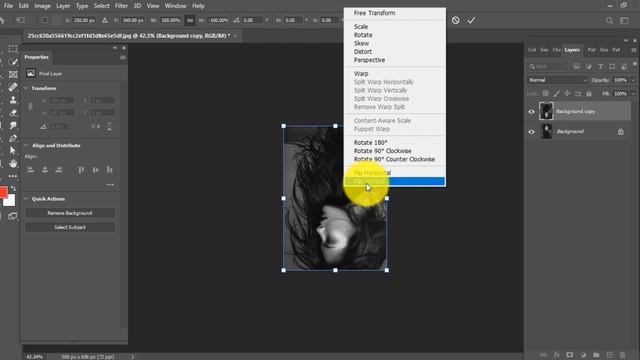Screen dimensions: 640x360
Task: Click the white background color swatch
Action: pyautogui.click(x=10, y=200)
